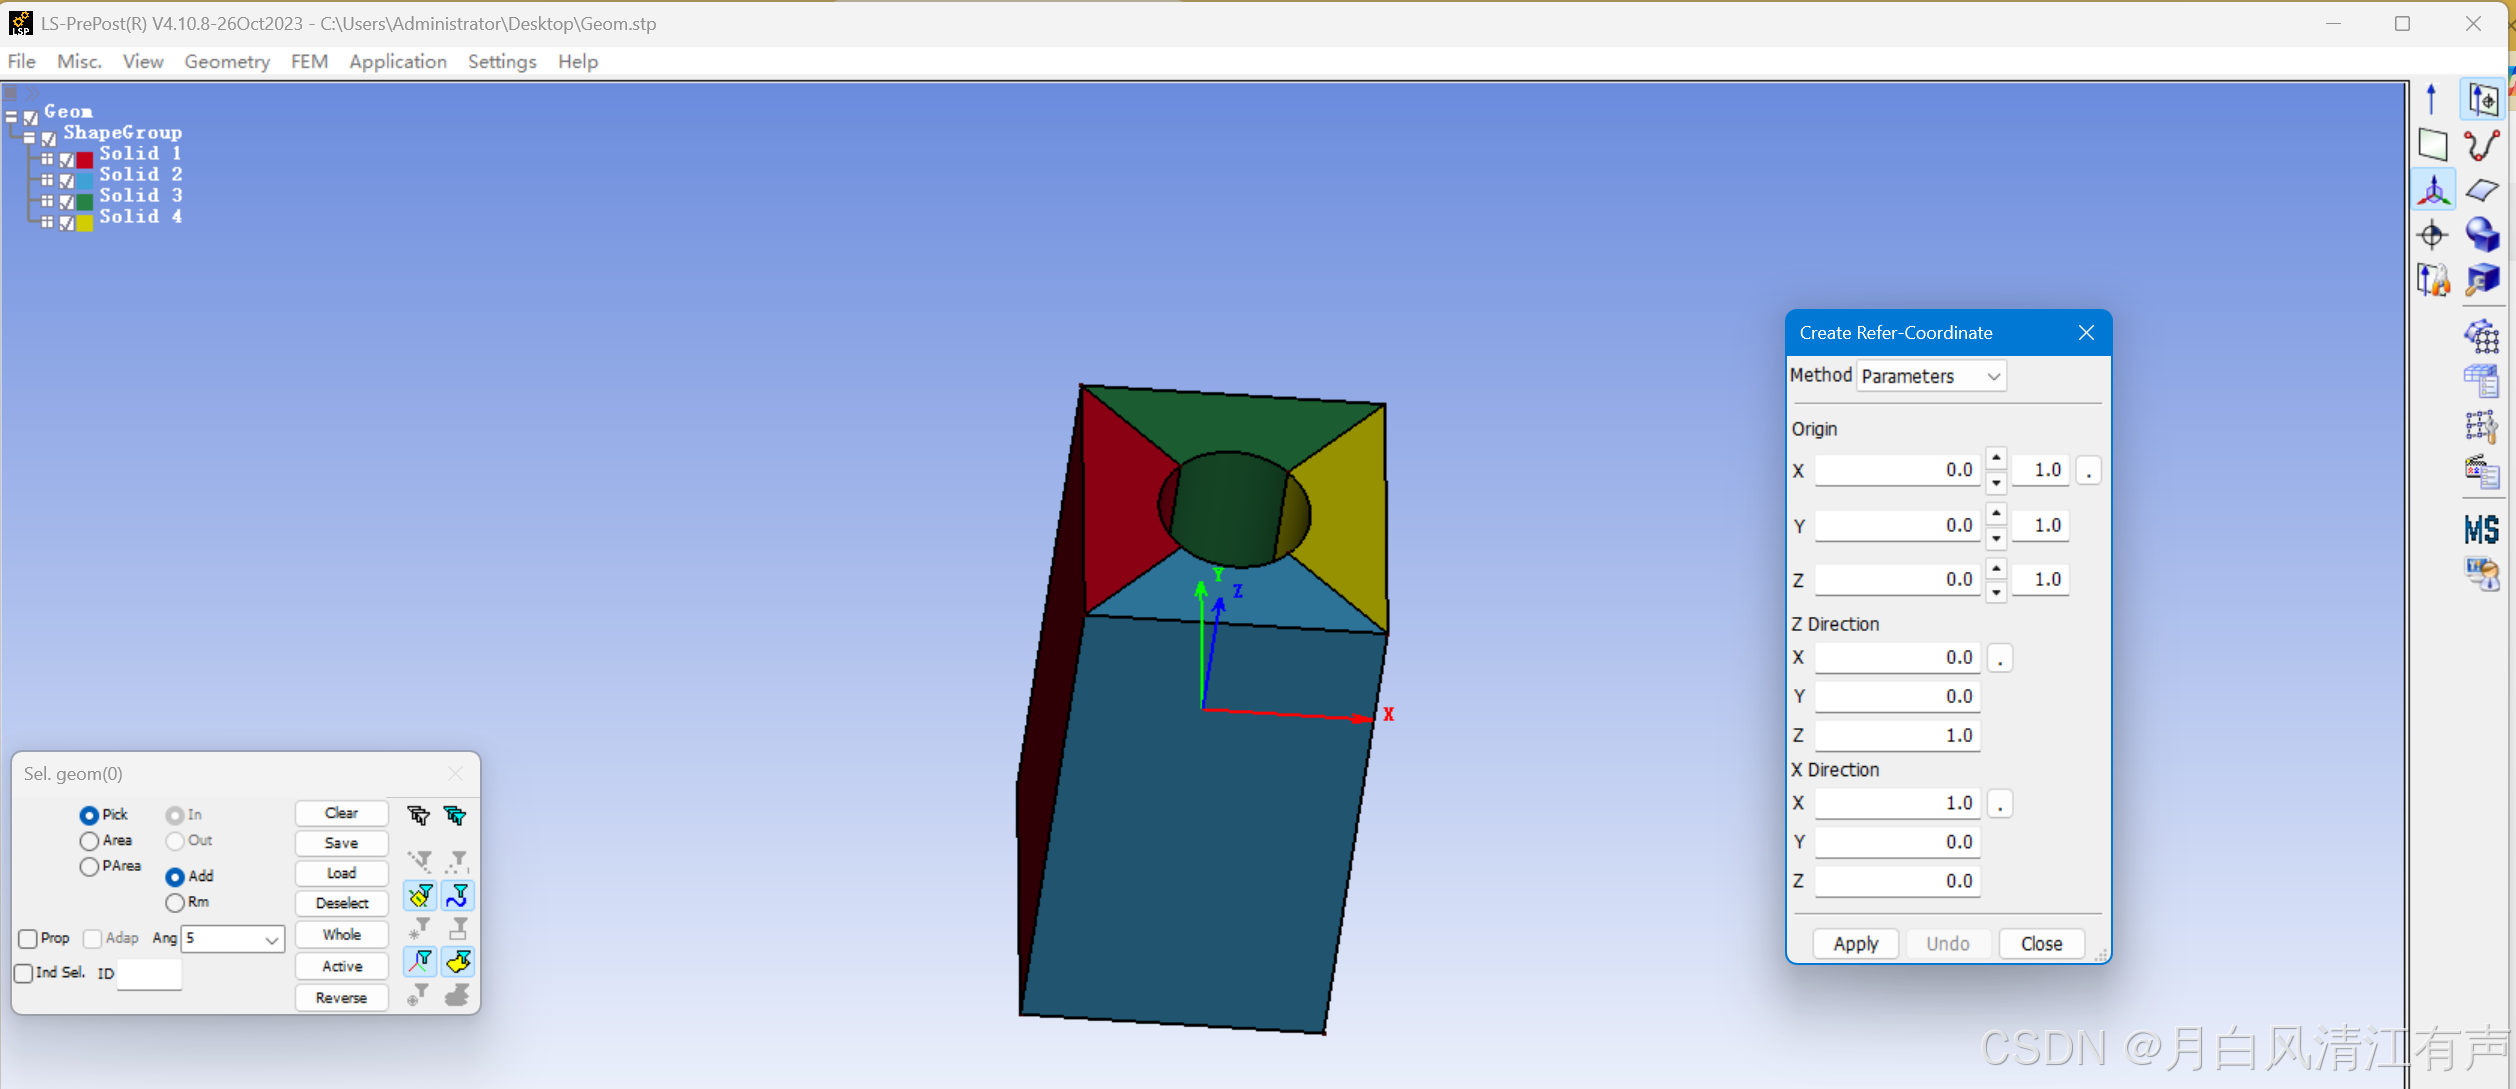The height and width of the screenshot is (1089, 2516).
Task: Select the Area radio button
Action: pyautogui.click(x=90, y=841)
